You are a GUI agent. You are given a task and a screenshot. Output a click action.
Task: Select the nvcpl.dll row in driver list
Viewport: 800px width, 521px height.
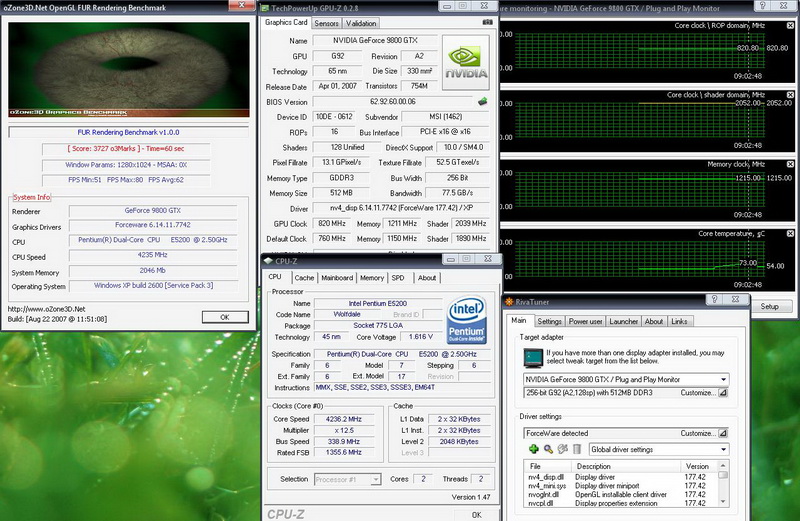click(x=620, y=503)
